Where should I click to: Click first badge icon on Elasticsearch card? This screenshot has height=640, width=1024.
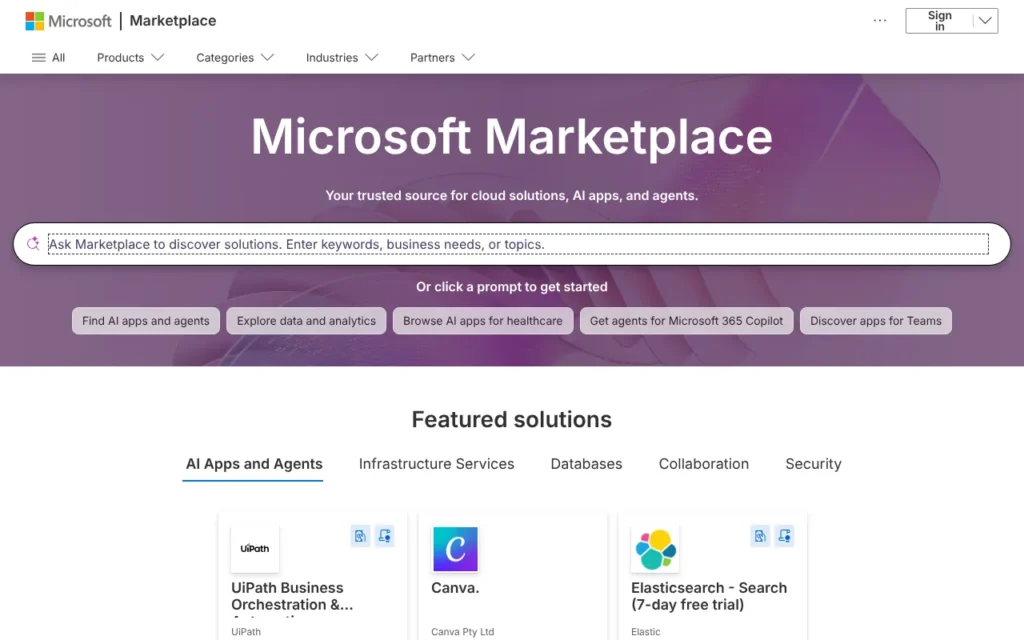click(x=760, y=536)
